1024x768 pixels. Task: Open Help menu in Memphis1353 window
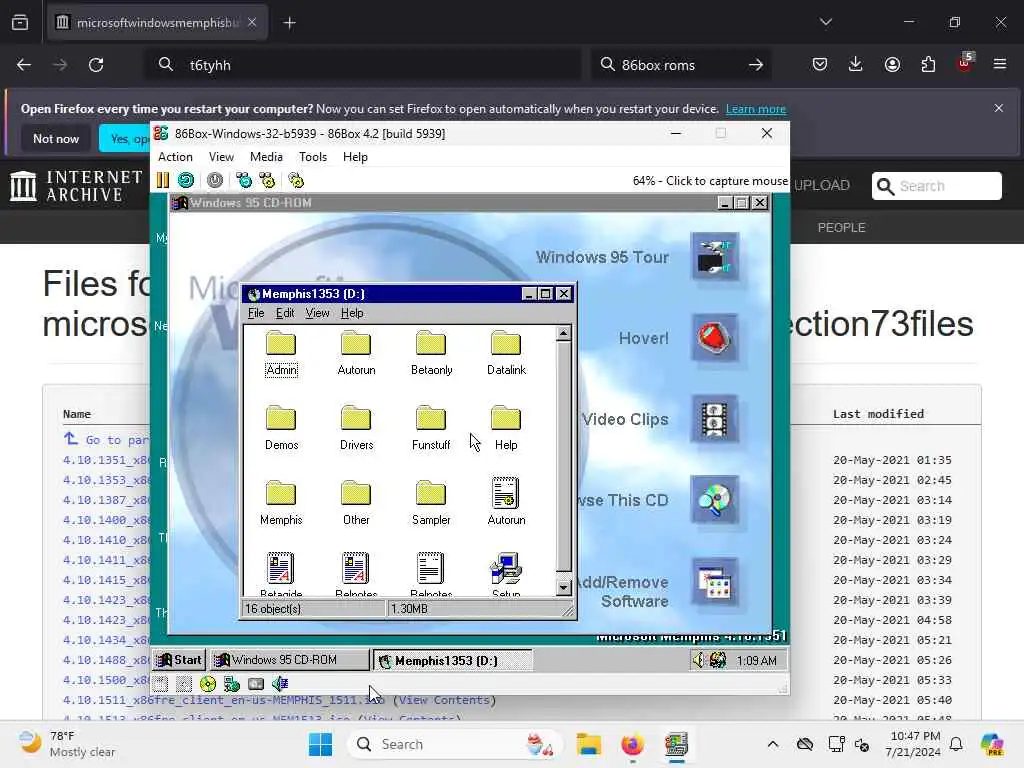coord(352,313)
